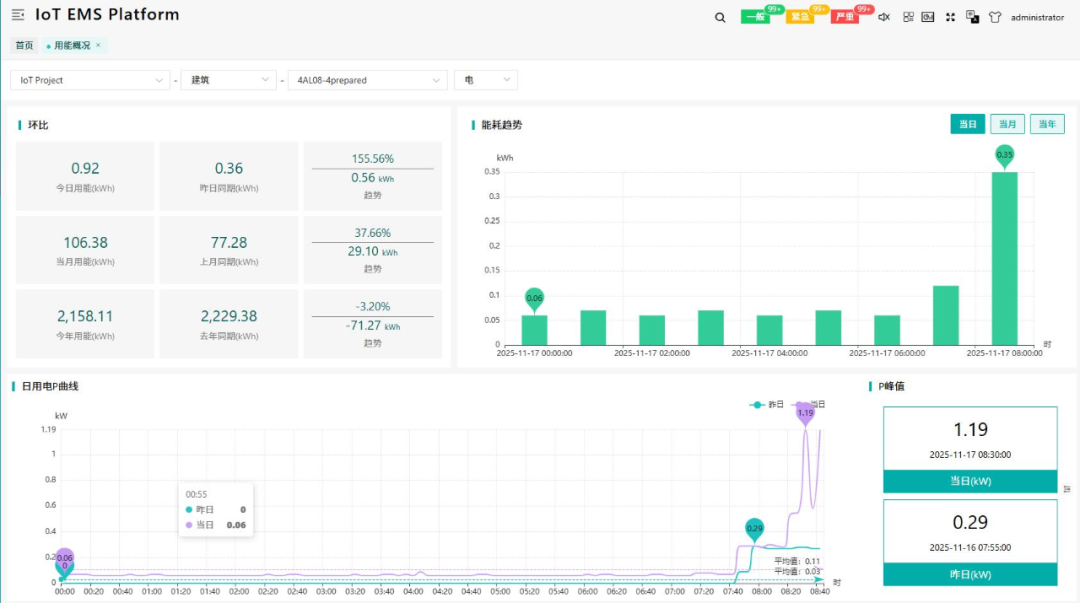The height and width of the screenshot is (603, 1080).
Task: Click the small switch icon beside P峰值 cards
Action: (1067, 489)
